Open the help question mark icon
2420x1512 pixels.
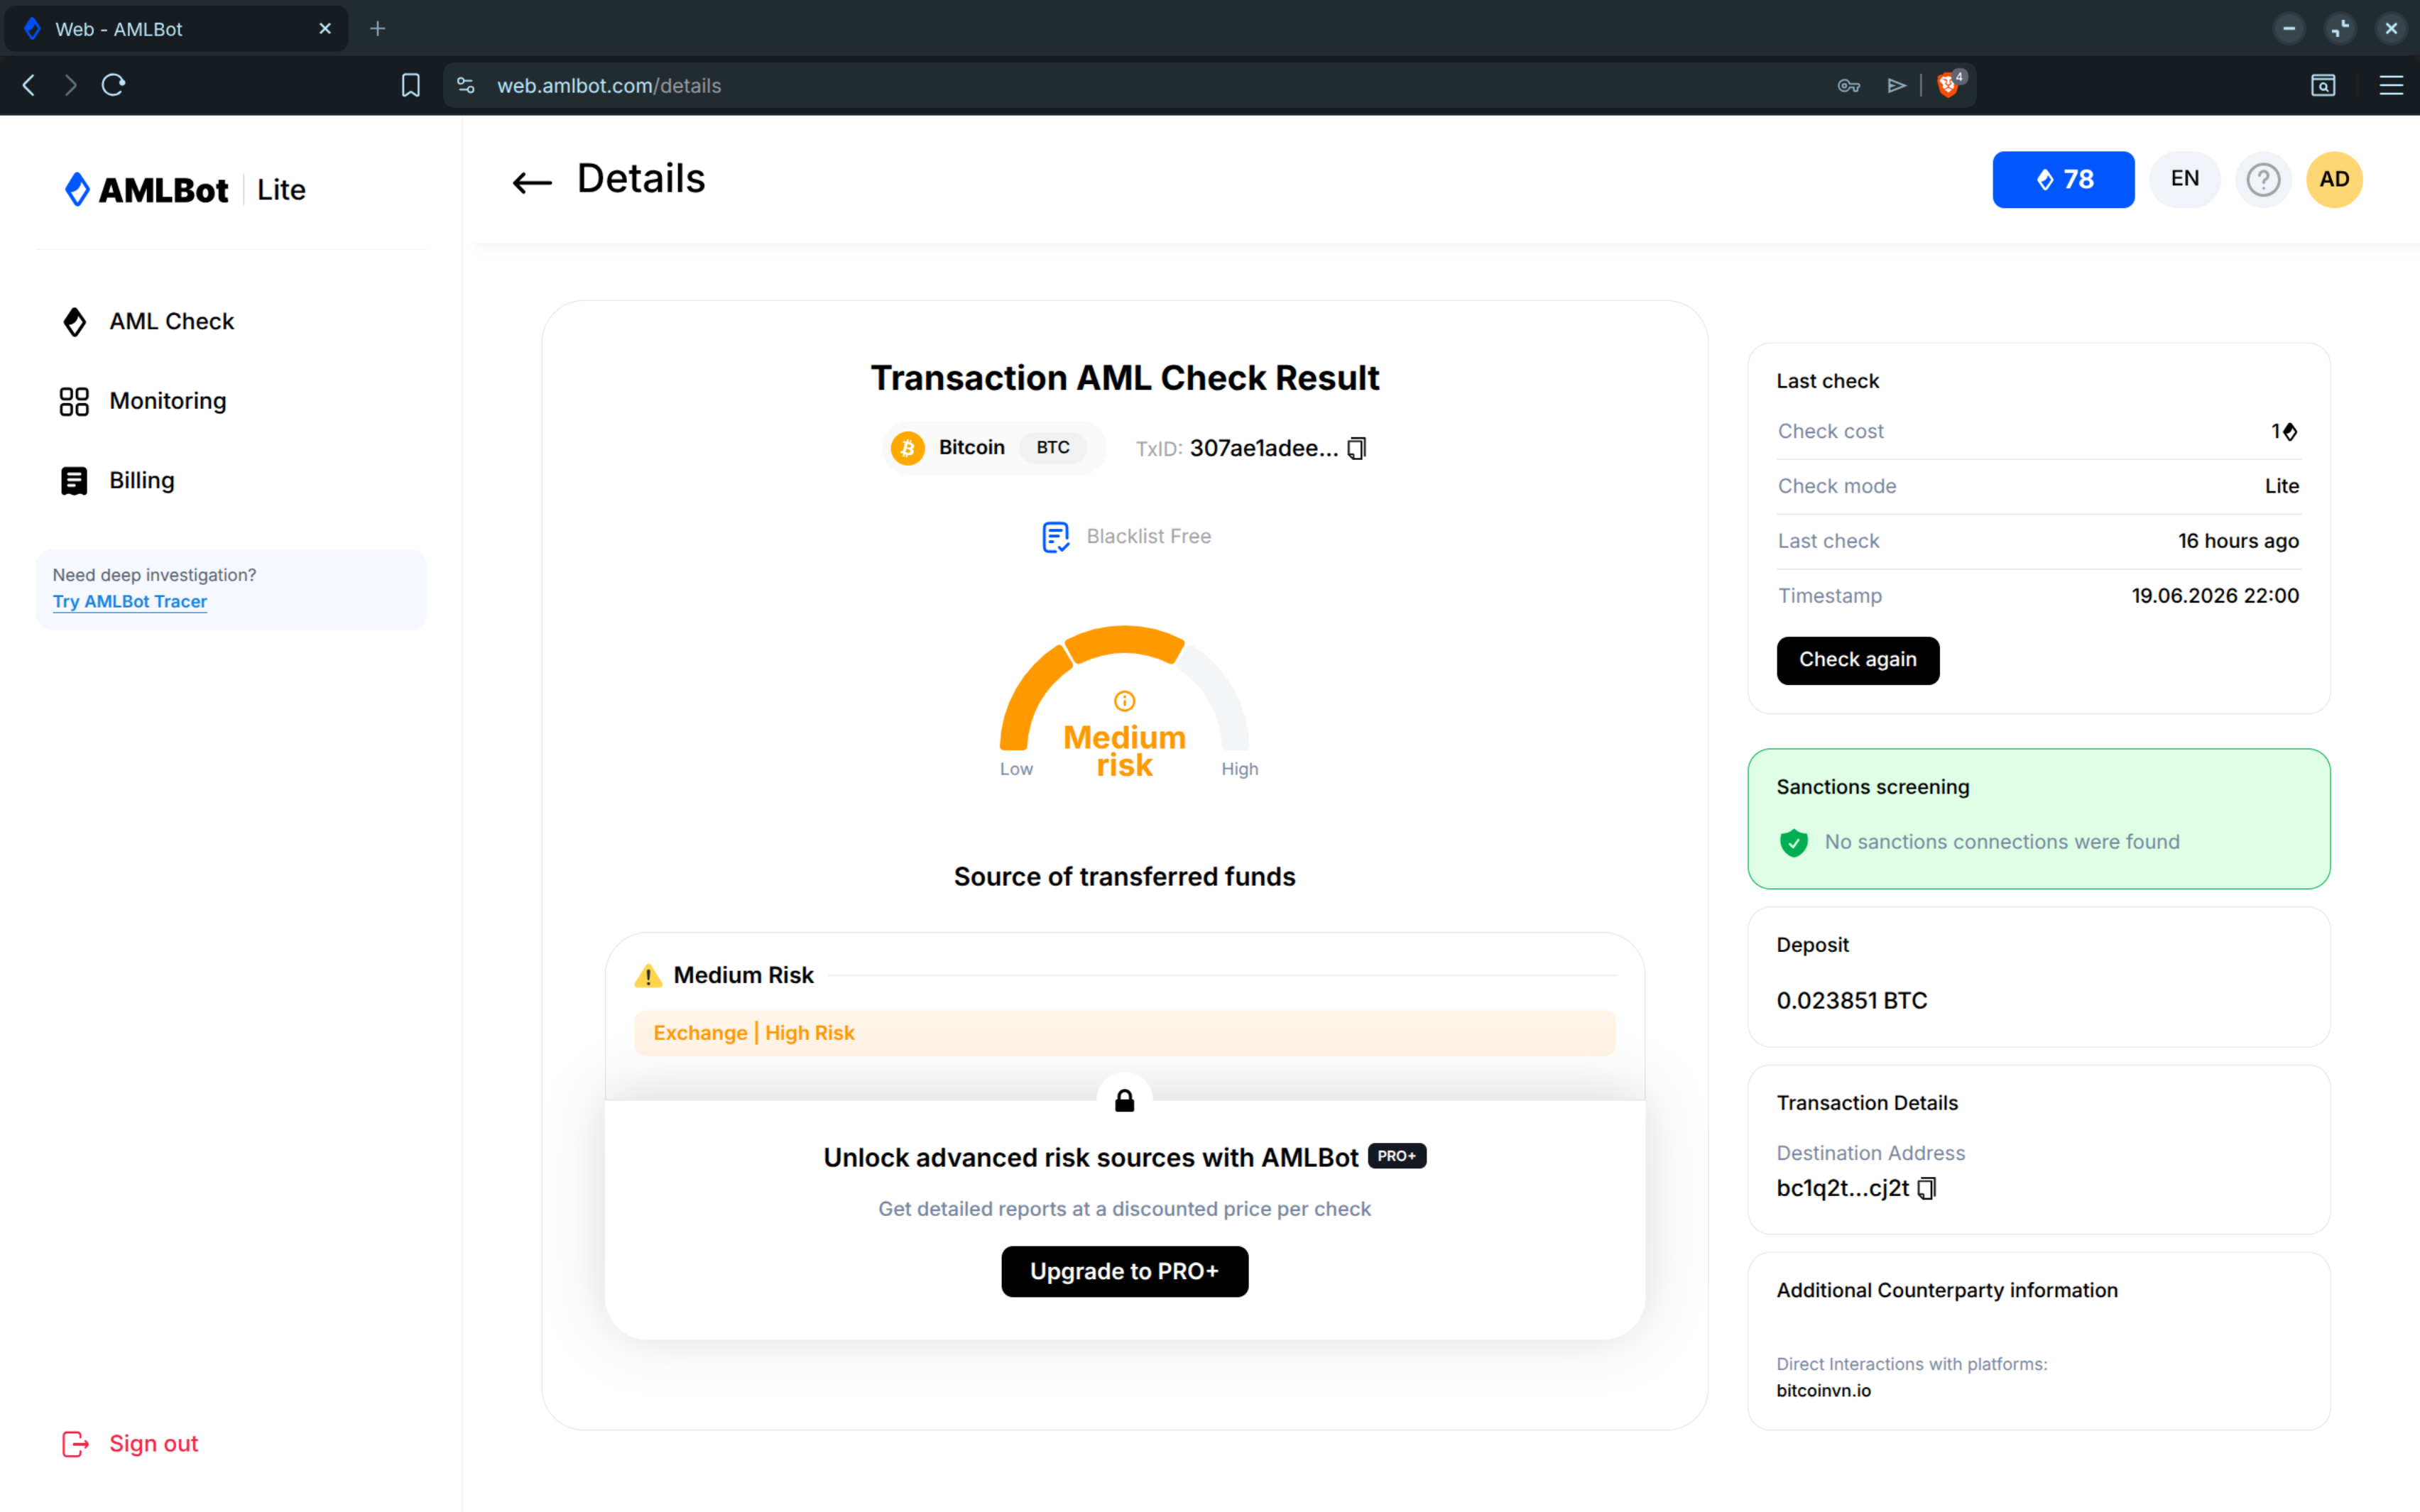(2263, 180)
